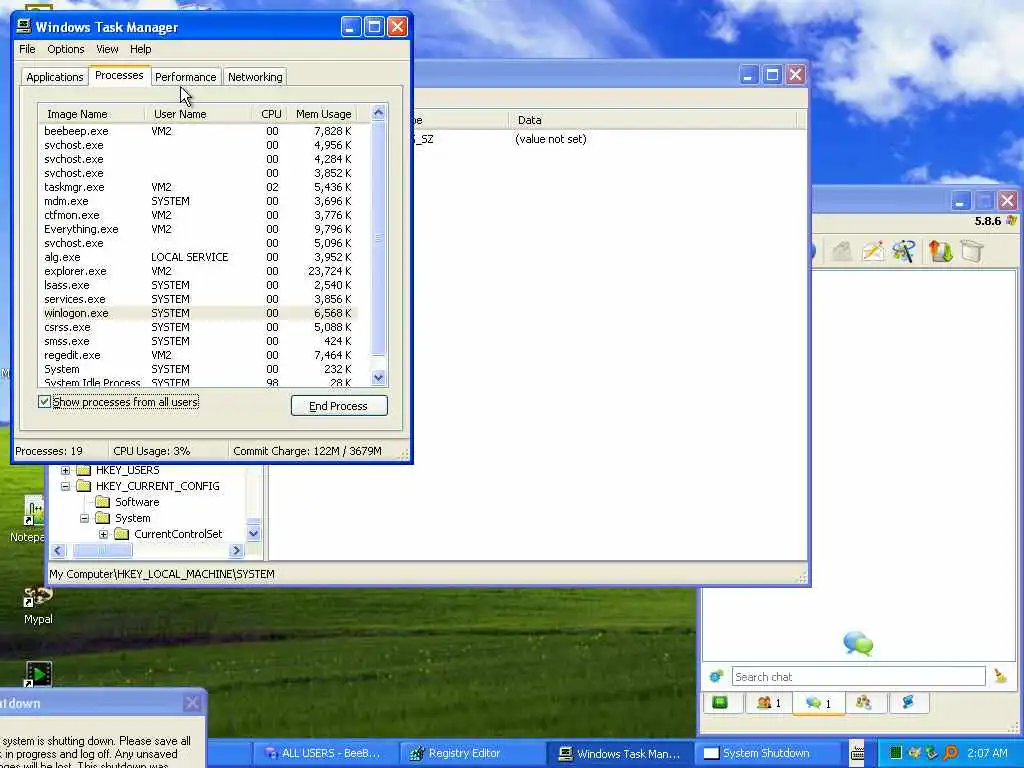
Task: Switch to the Performance tab
Action: tap(185, 77)
